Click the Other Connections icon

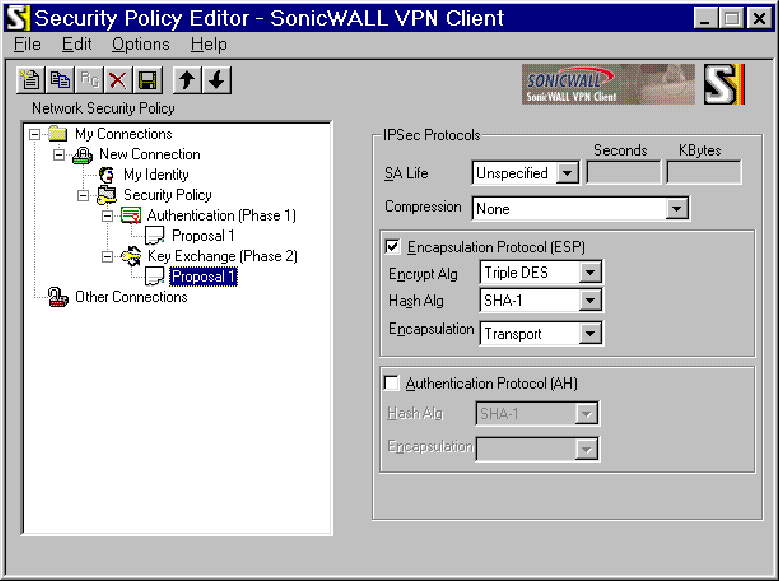(x=58, y=297)
